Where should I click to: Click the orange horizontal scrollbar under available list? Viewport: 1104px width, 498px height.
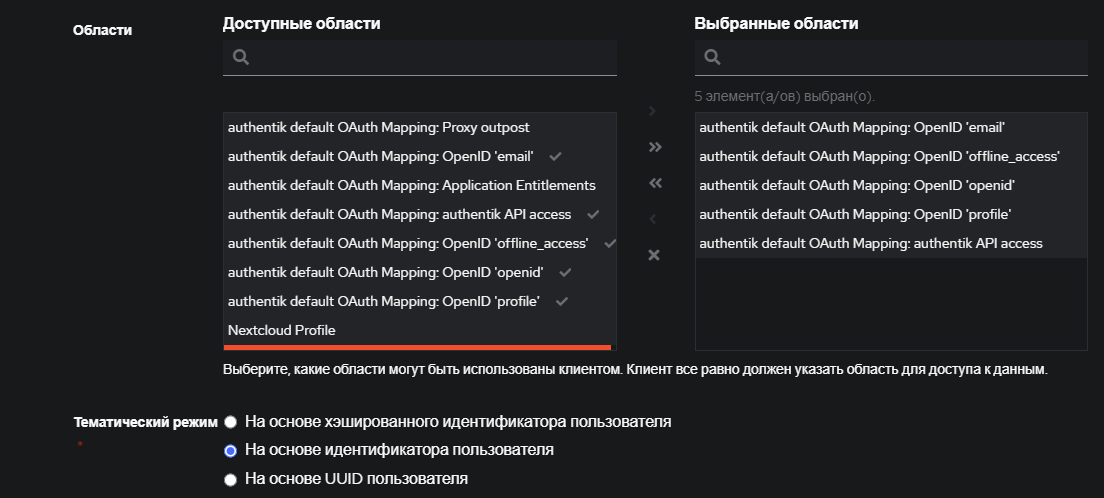click(417, 347)
